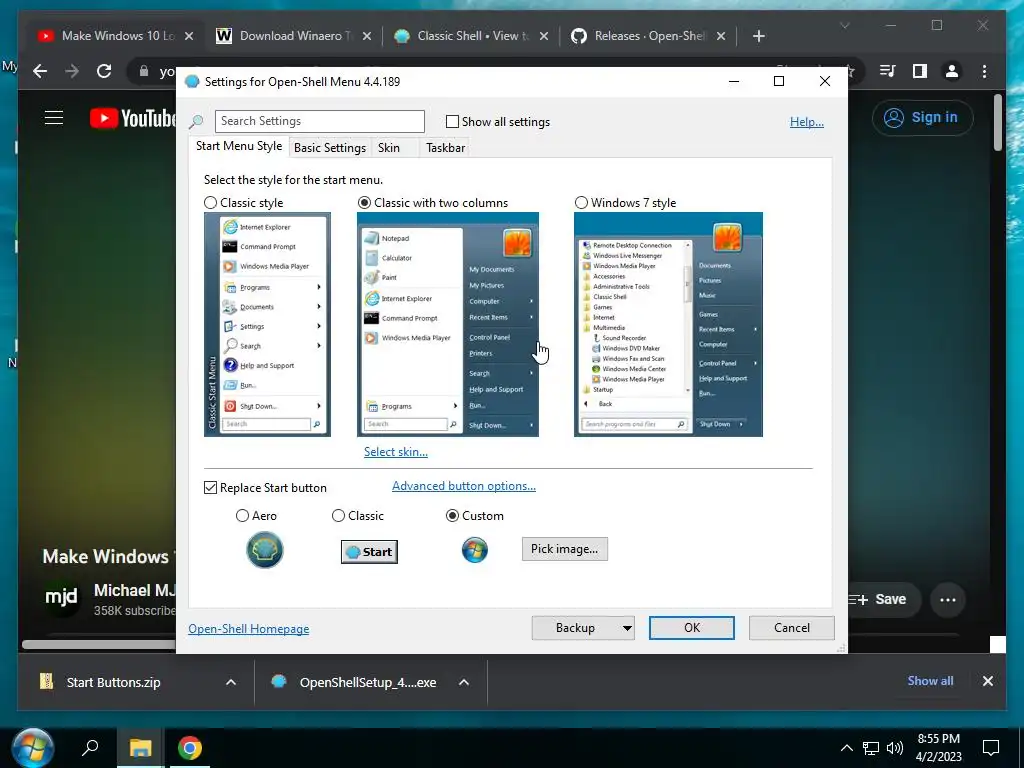This screenshot has height=768, width=1024.
Task: Click the Windows 7 style menu preview thumbnail
Action: (x=668, y=324)
